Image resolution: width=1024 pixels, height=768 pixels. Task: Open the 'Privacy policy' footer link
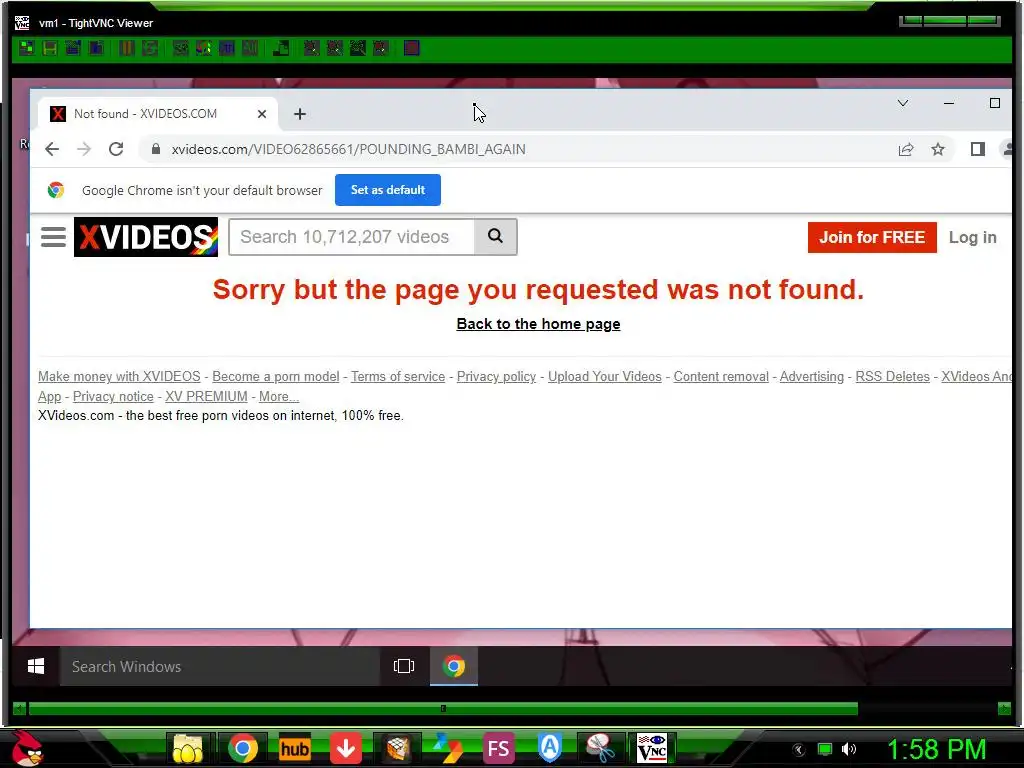496,377
